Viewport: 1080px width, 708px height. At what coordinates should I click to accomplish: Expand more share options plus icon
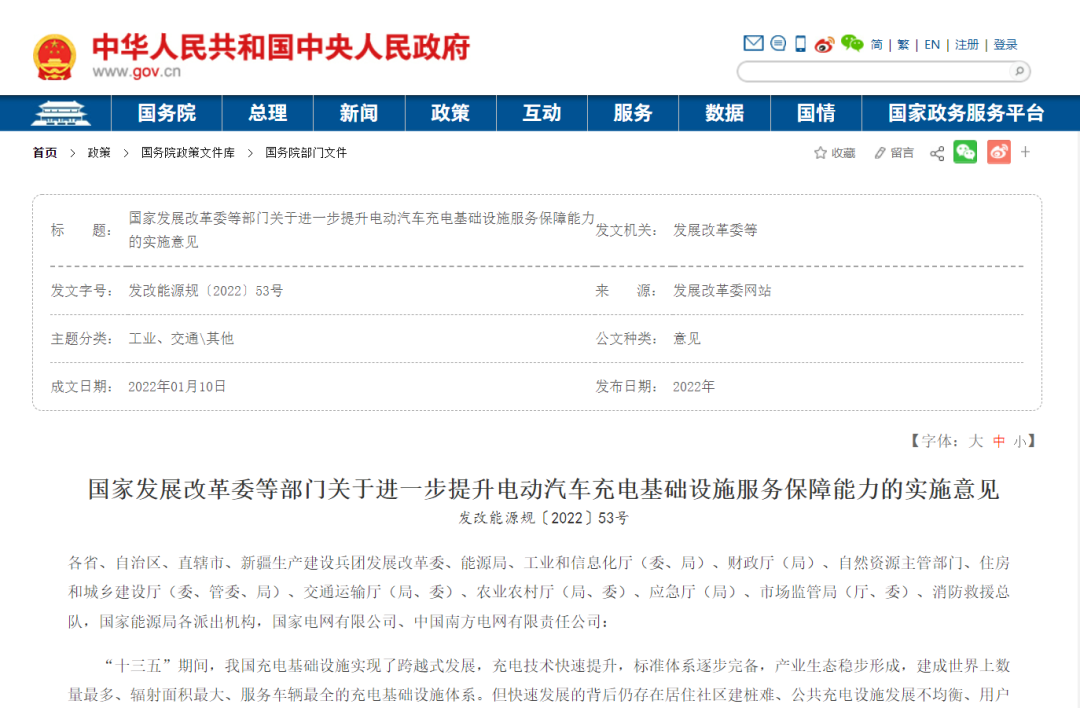[x=1025, y=152]
